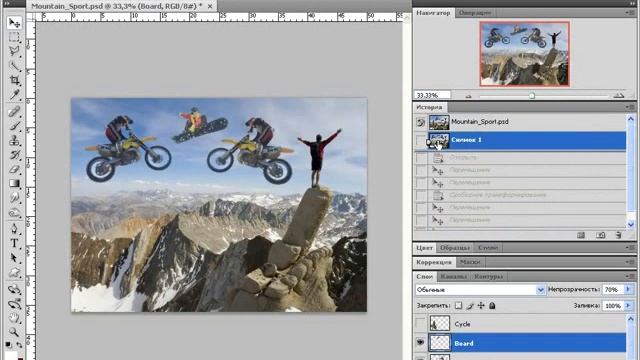Click zoom out icon in Navigator

click(x=469, y=96)
